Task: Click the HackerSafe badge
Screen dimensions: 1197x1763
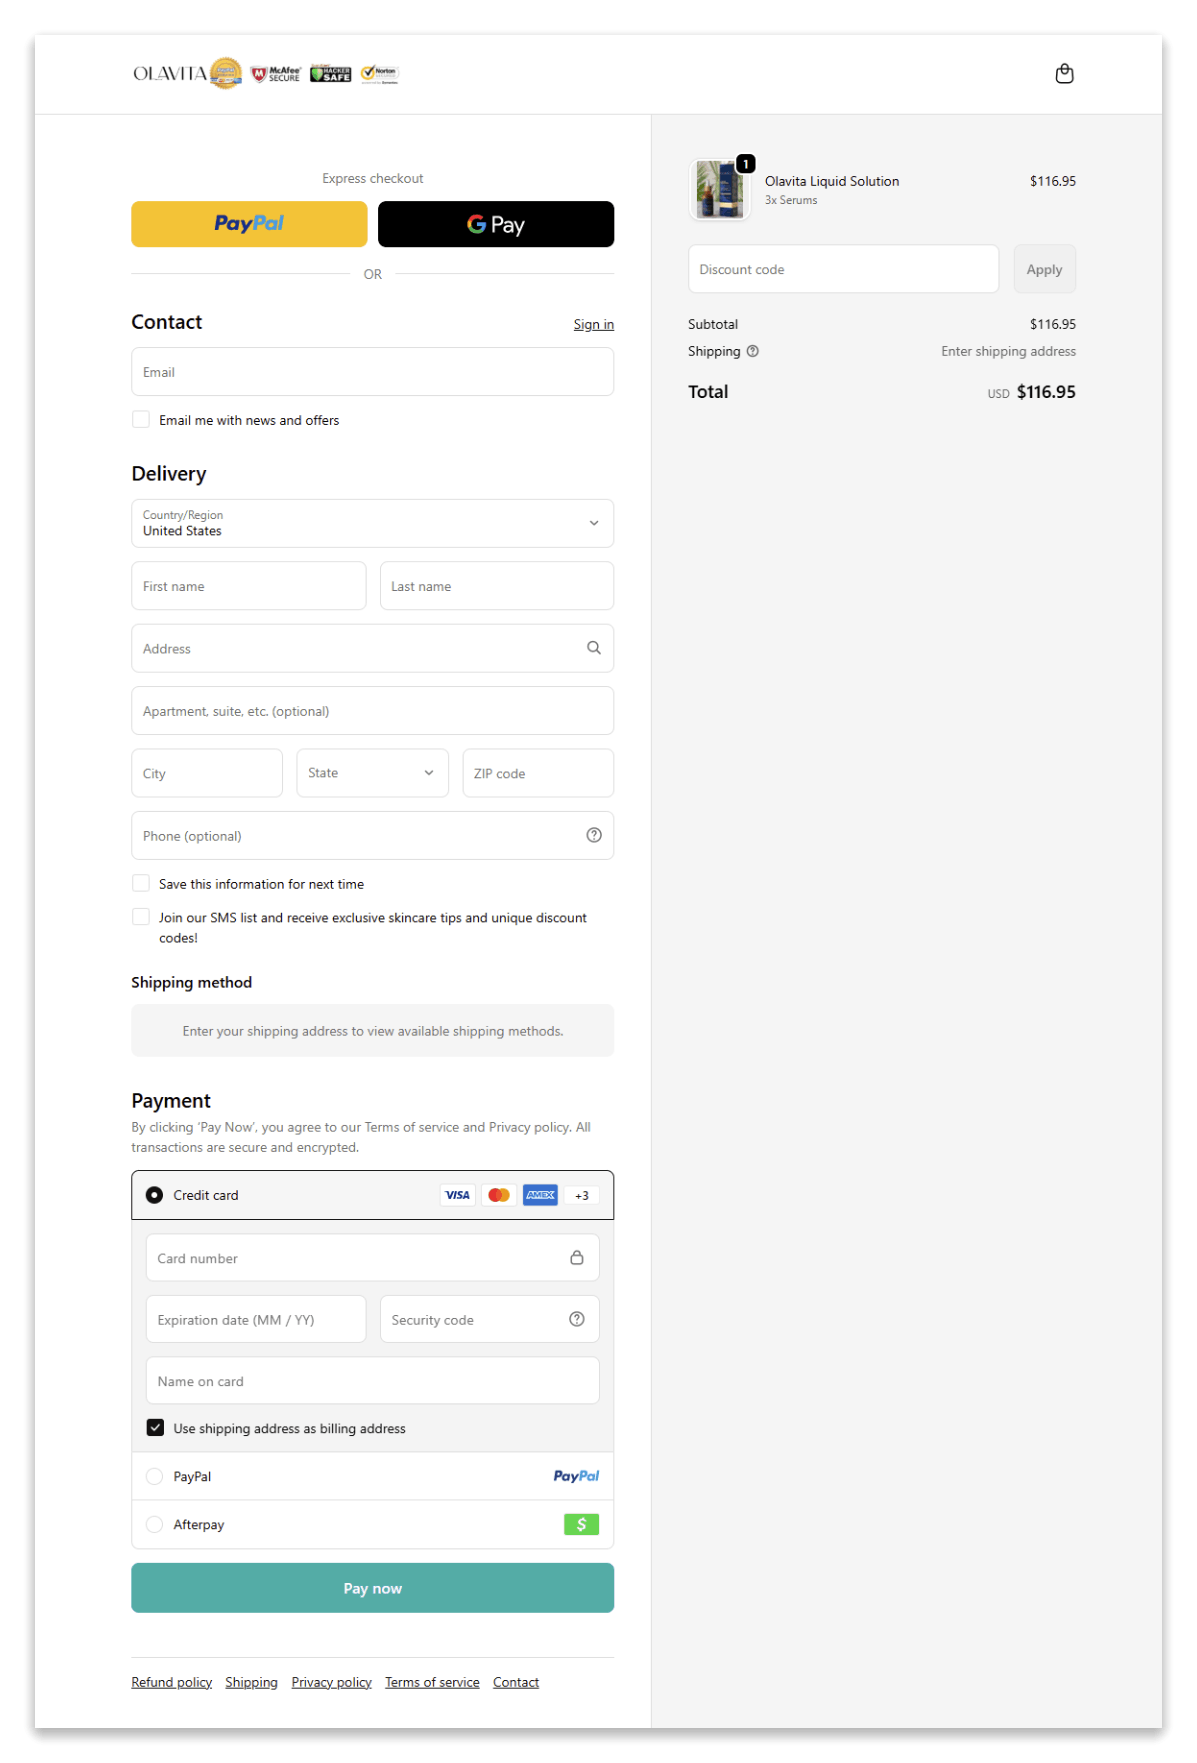Action: 330,74
